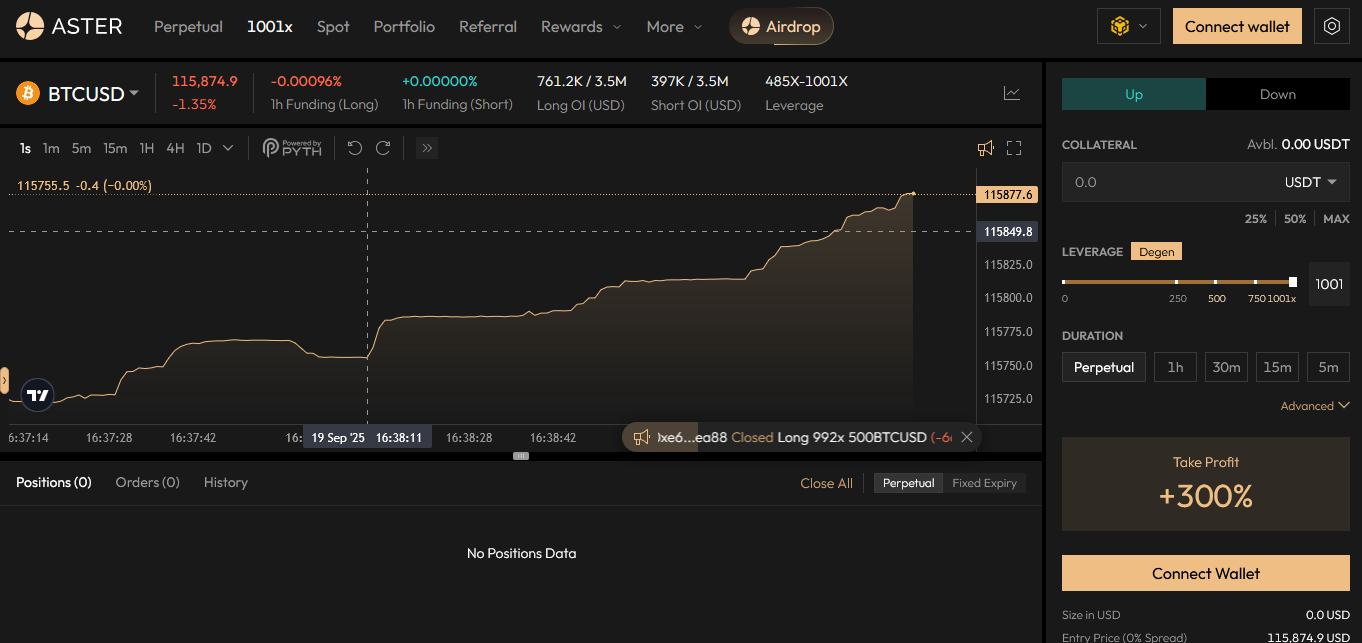Toggle Degen leverage mode
Image resolution: width=1362 pixels, height=643 pixels.
click(x=1156, y=251)
